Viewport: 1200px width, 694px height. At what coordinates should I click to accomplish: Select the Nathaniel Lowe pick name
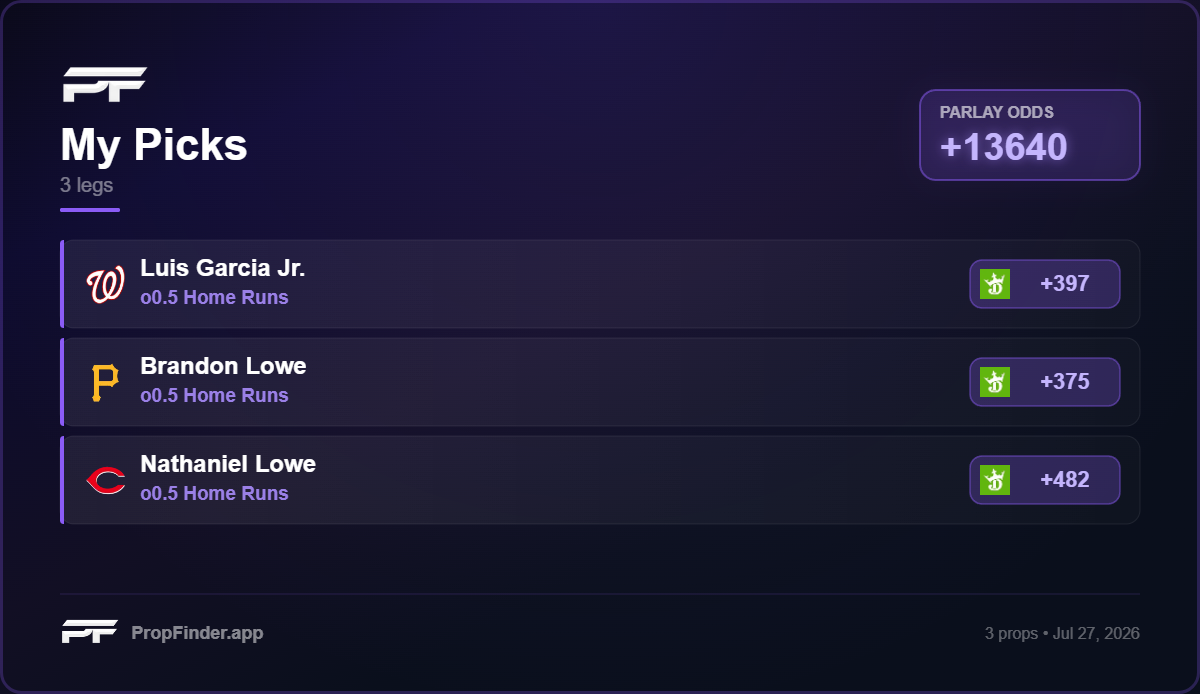(228, 464)
